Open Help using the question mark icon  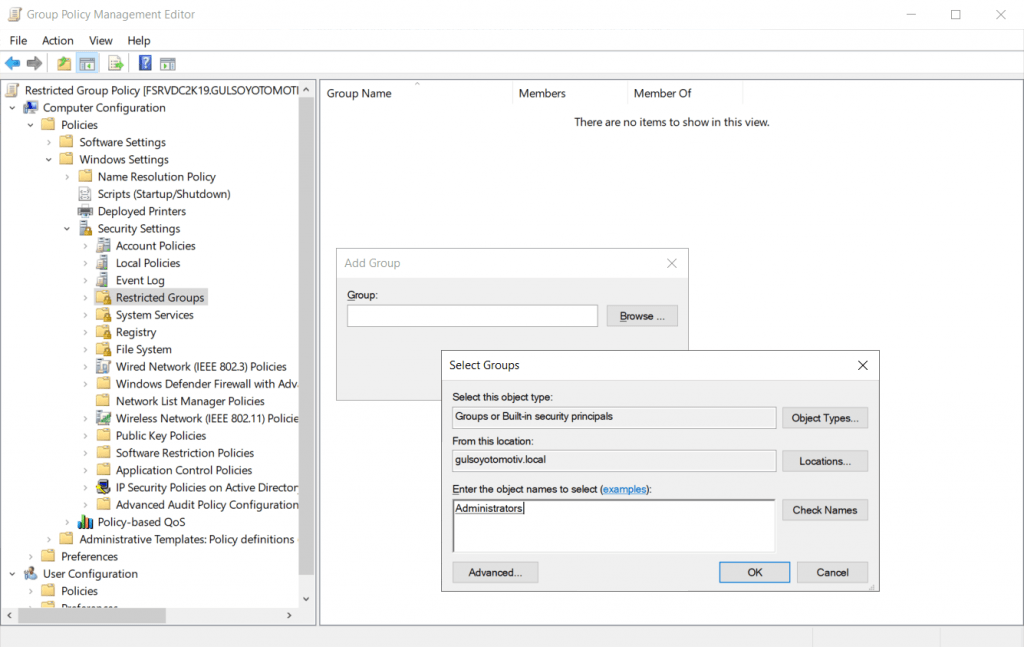[x=145, y=64]
